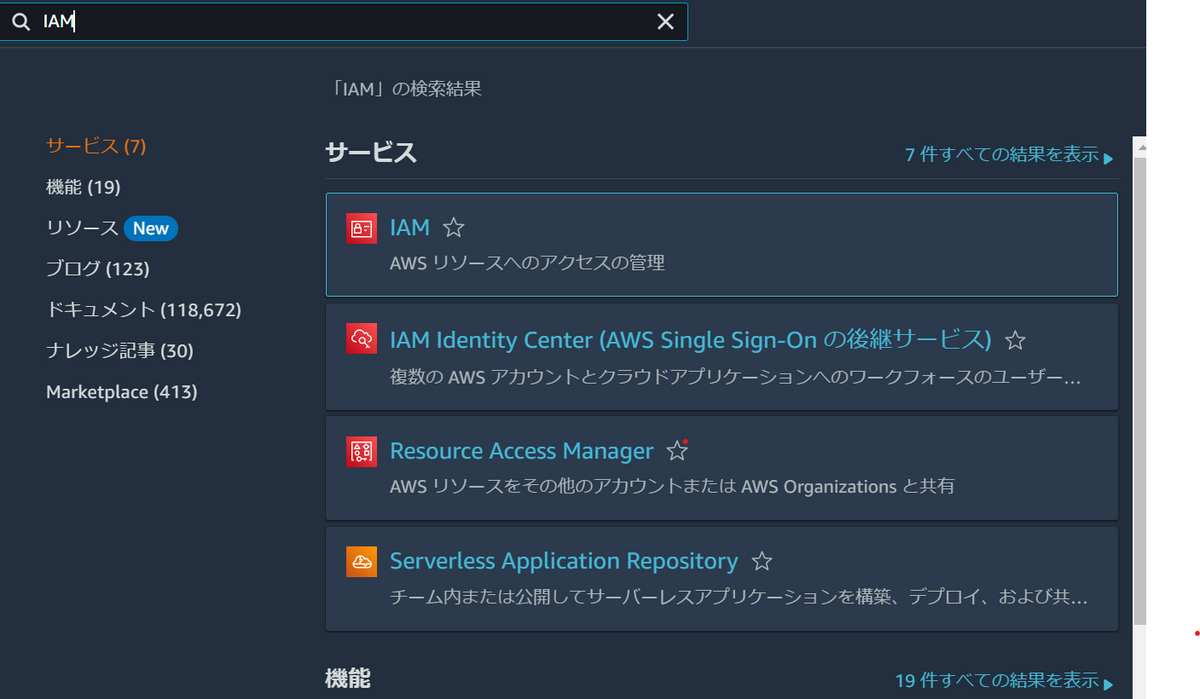Image resolution: width=1200 pixels, height=699 pixels.
Task: Favorite IAM Identity Center with star
Action: 1015,340
